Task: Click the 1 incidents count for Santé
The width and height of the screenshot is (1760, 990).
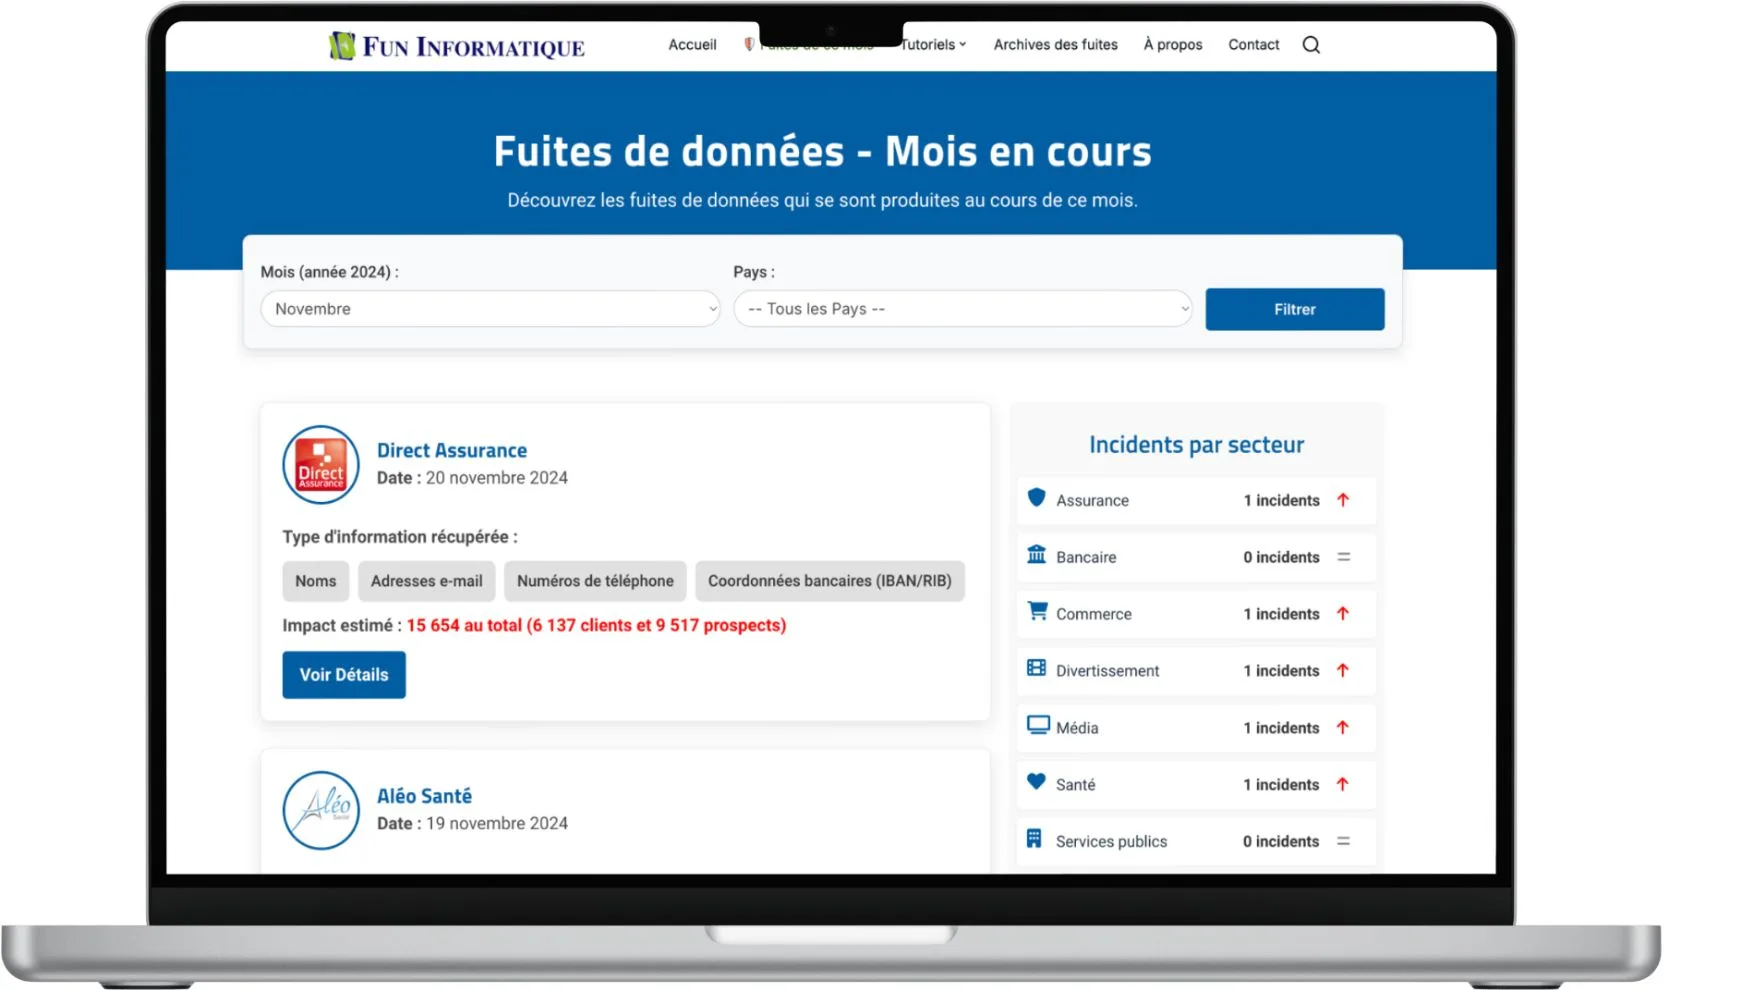Action: click(x=1281, y=785)
